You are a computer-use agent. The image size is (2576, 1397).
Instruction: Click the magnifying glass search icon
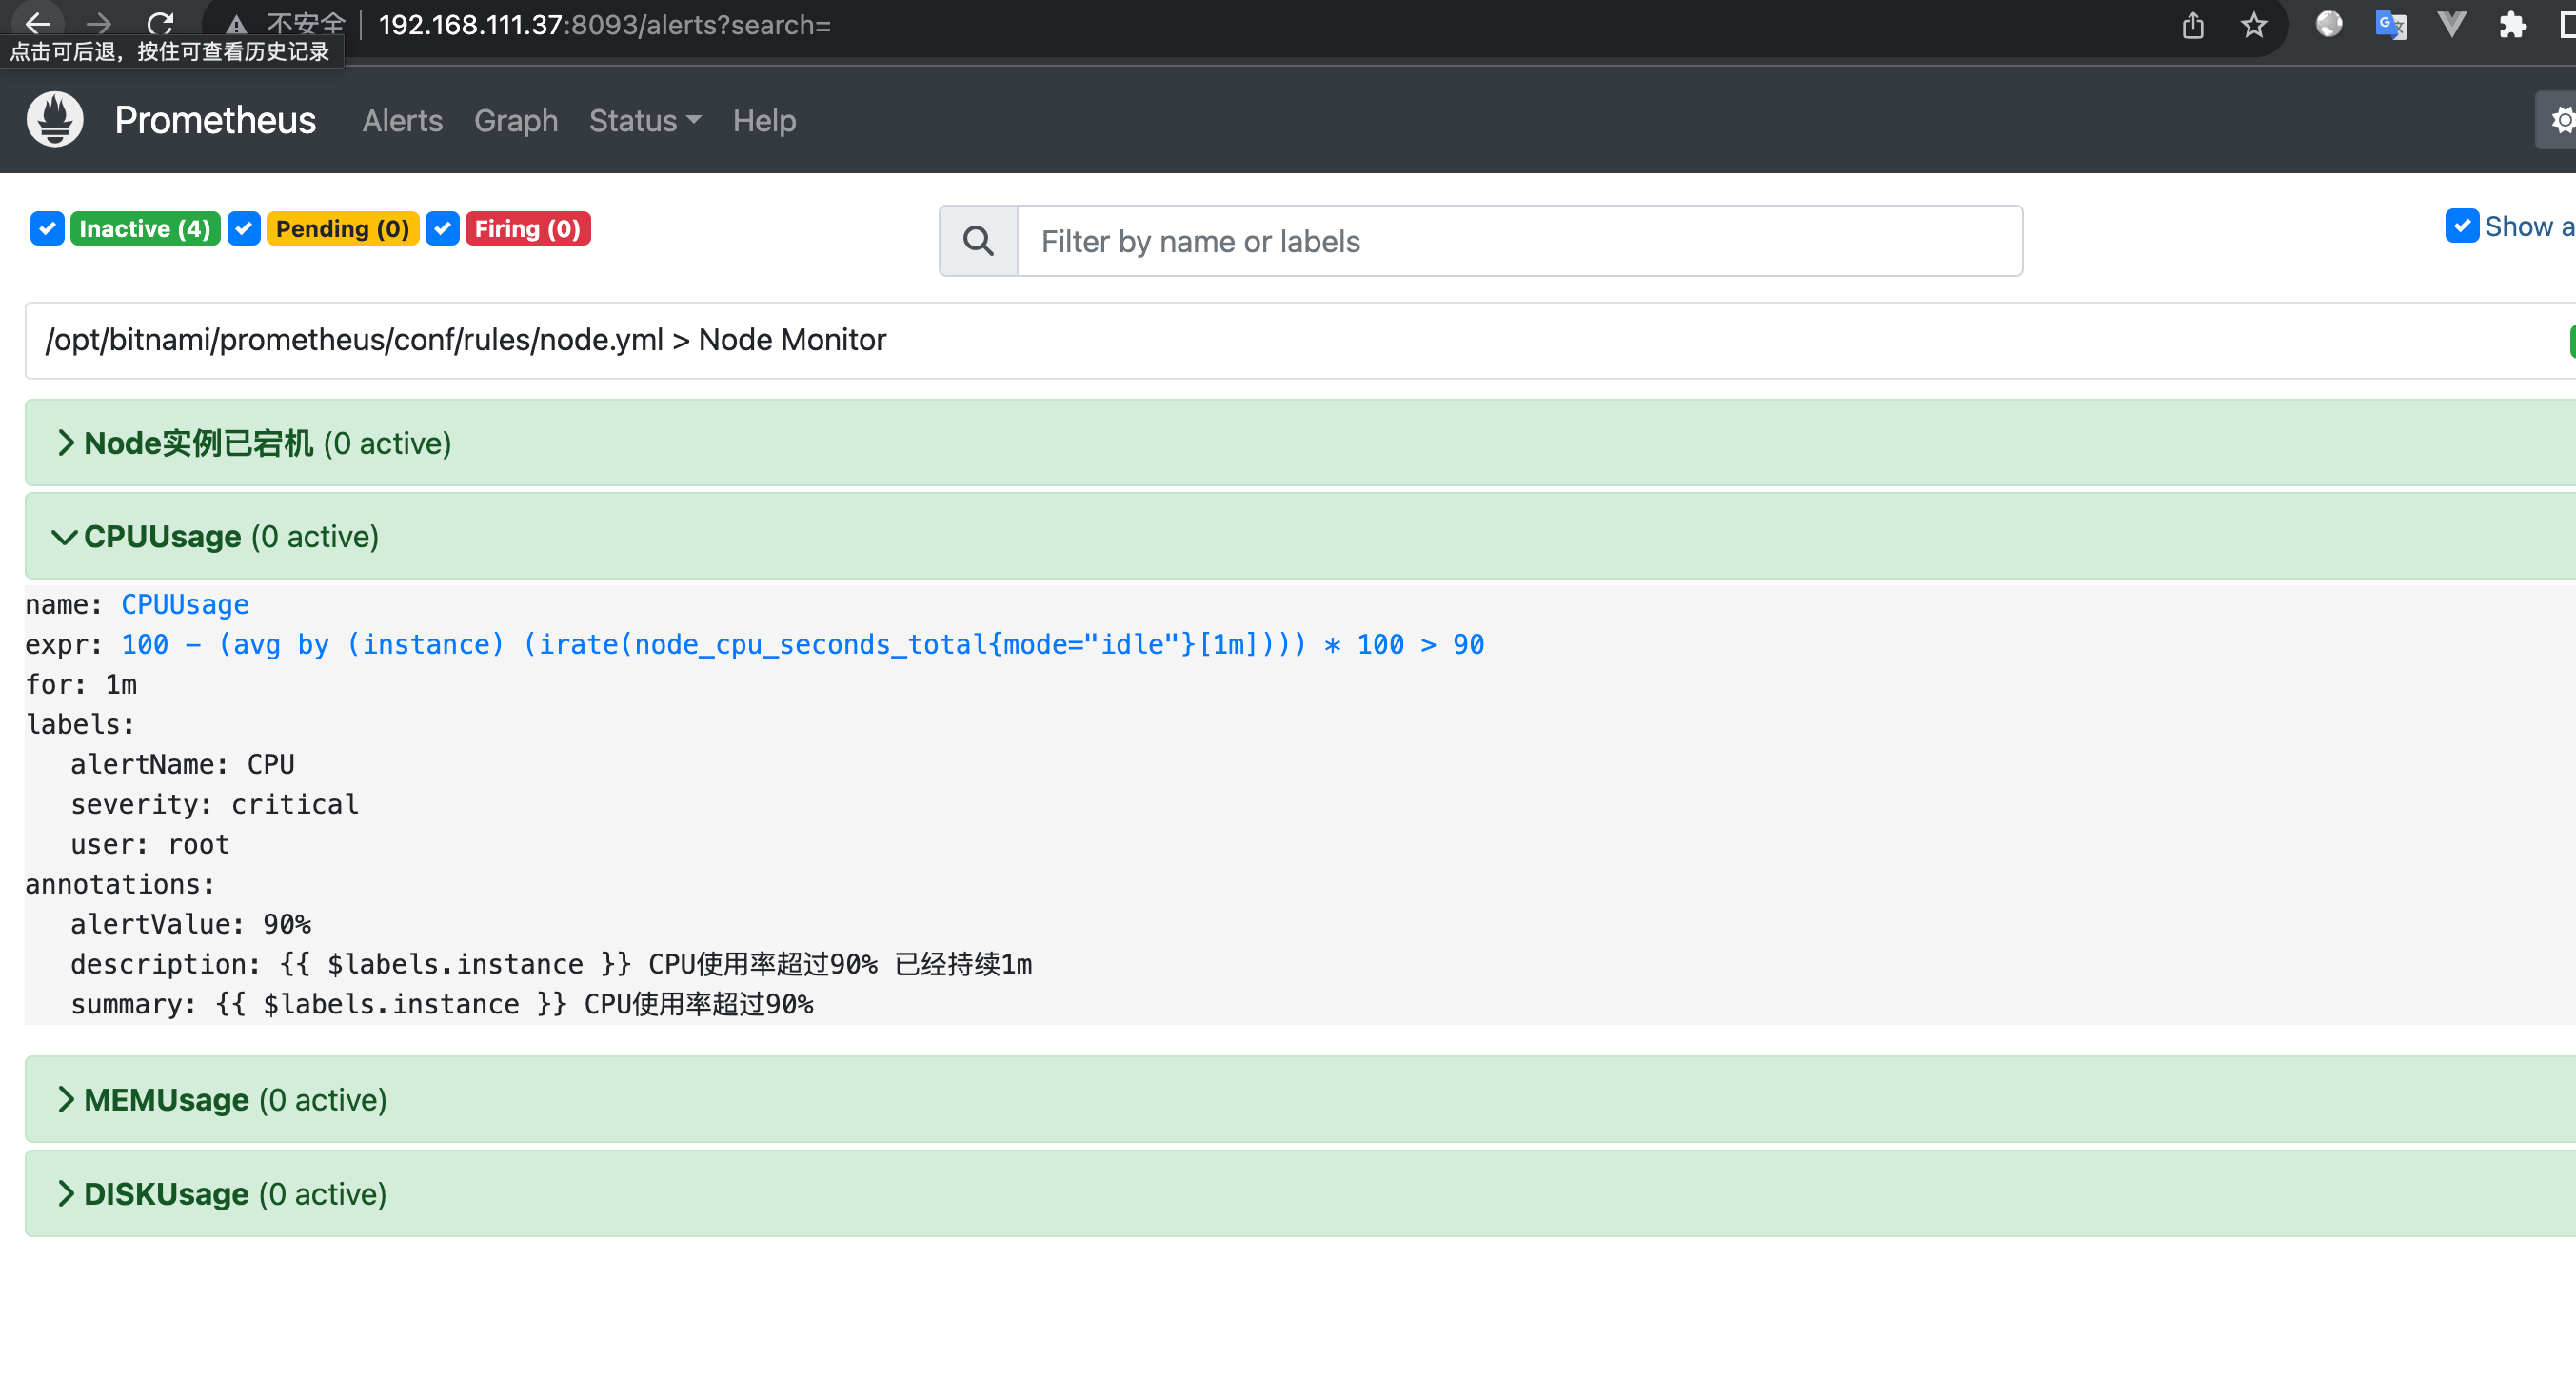(x=978, y=241)
